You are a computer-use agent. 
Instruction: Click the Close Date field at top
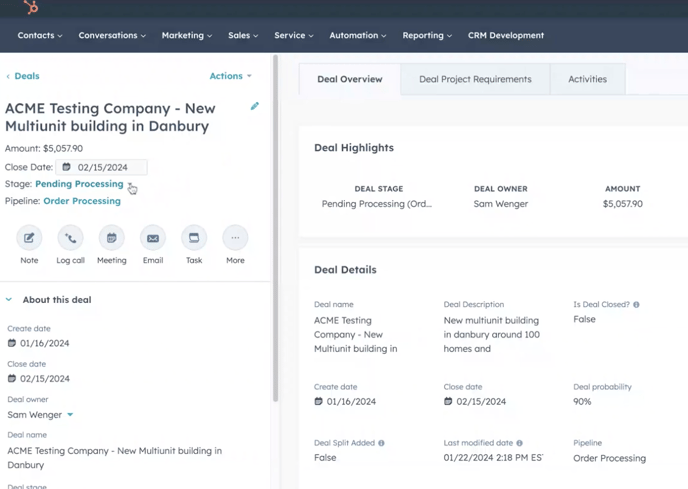point(102,167)
